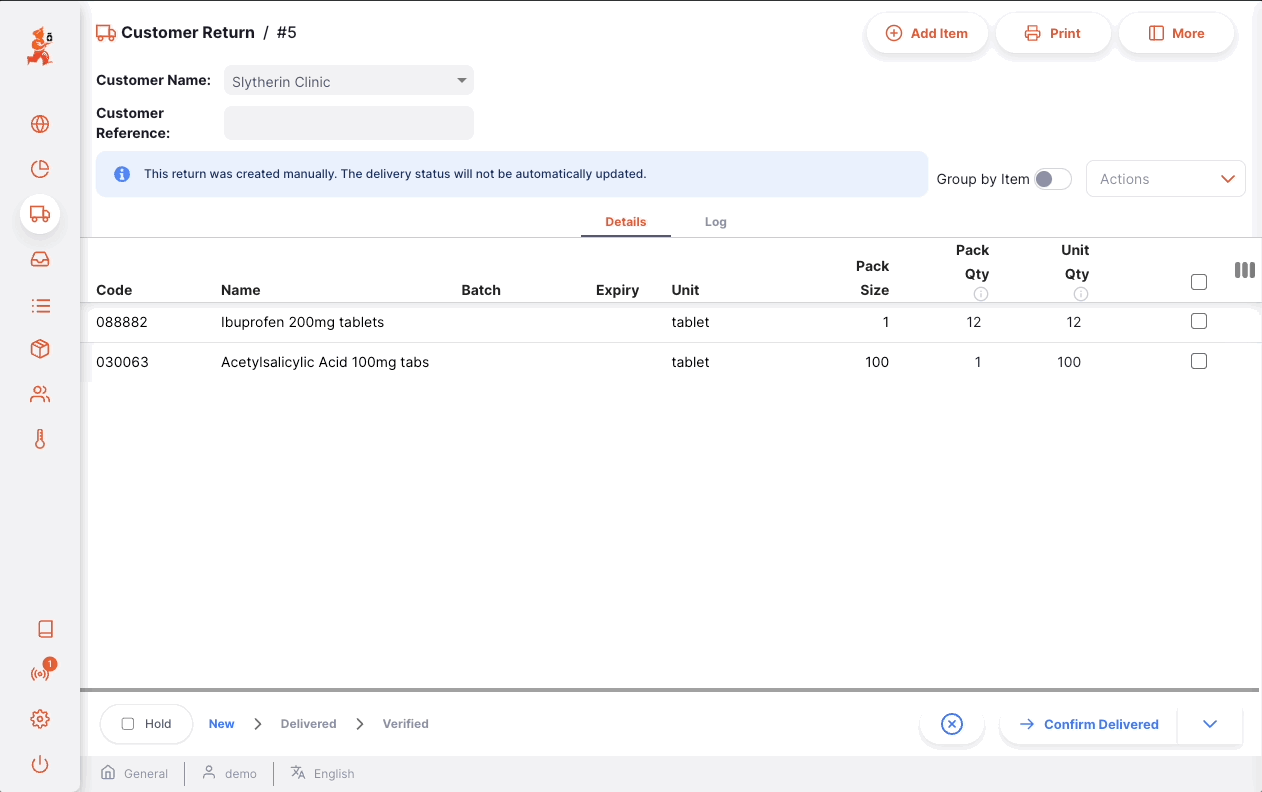Open the Dispensary people sidebar icon
1262x792 pixels.
40,394
